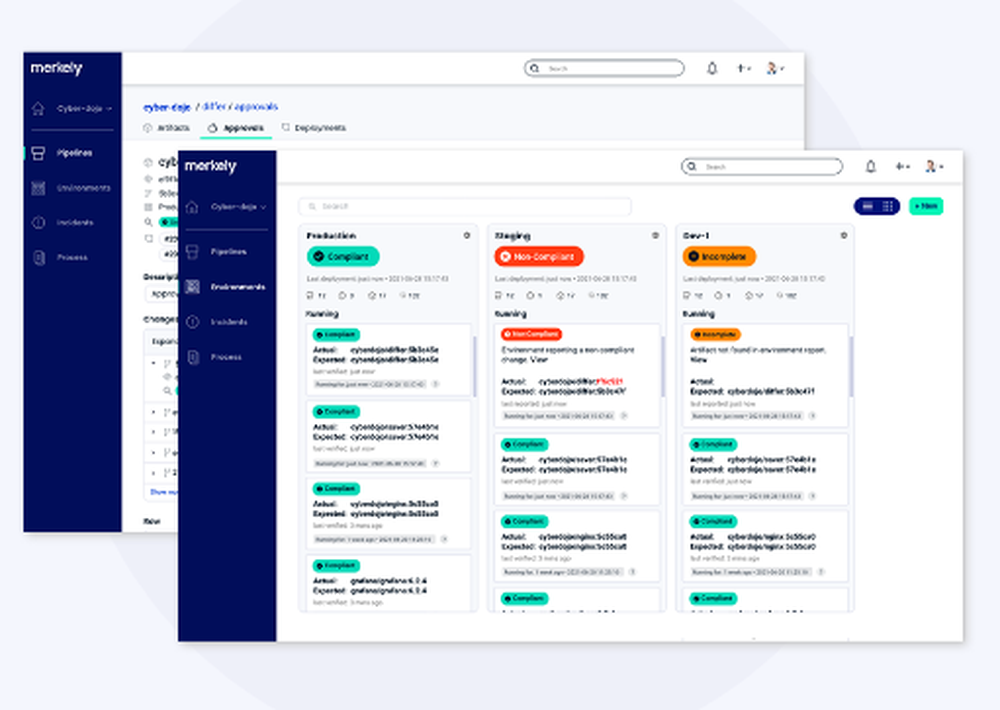Switch to Artifacts tab in back window
The height and width of the screenshot is (710, 1000).
(x=166, y=128)
